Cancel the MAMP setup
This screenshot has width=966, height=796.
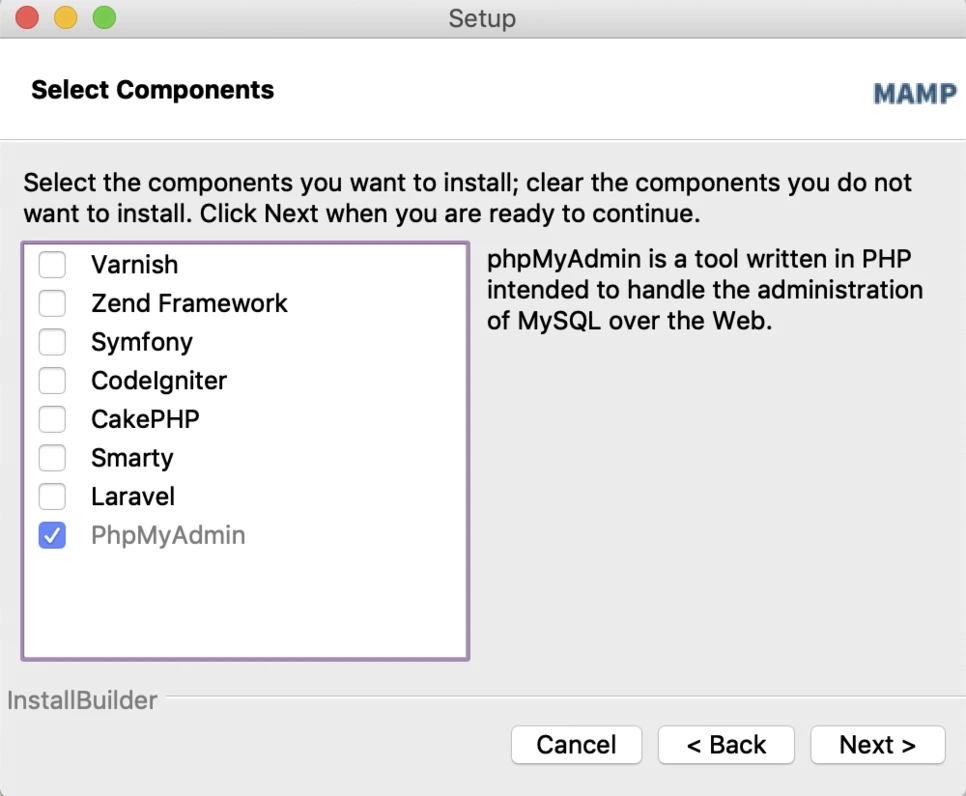576,745
